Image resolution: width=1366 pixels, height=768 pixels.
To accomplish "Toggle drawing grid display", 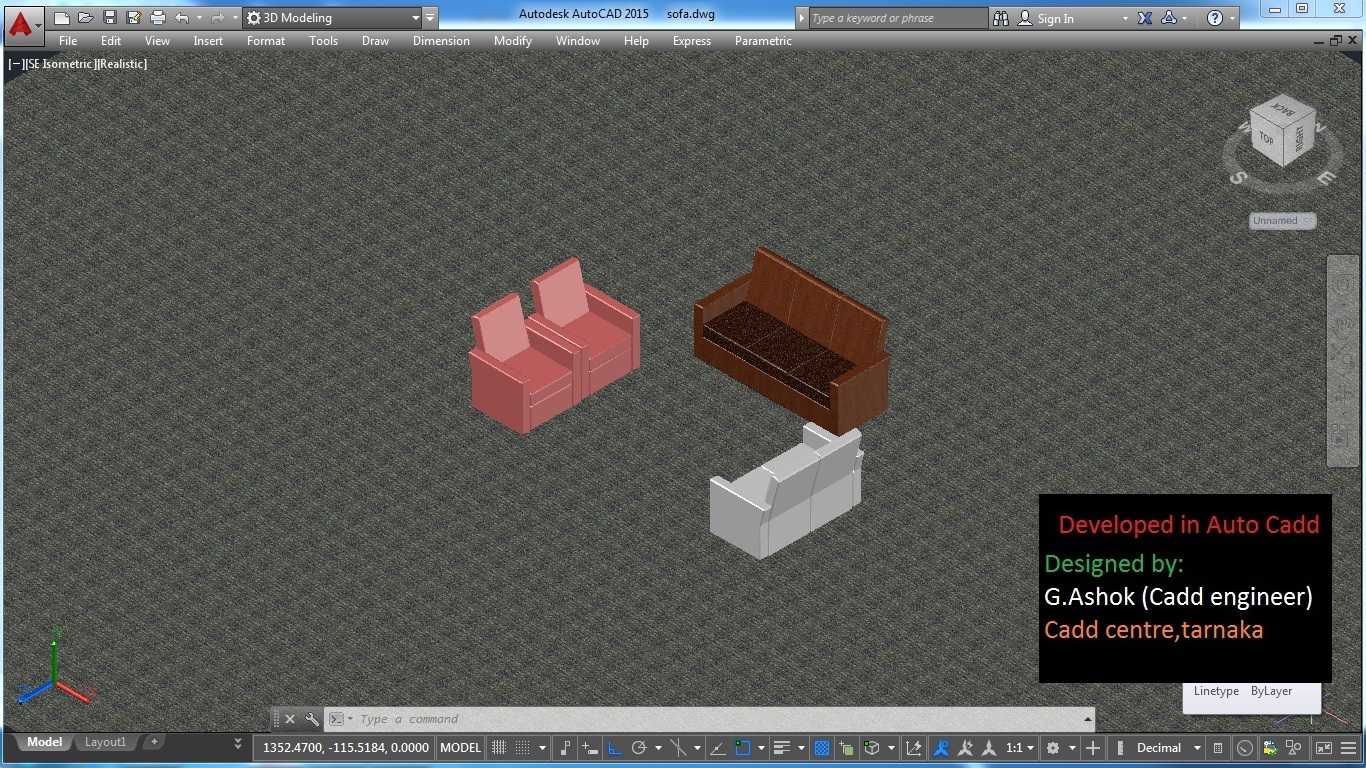I will point(499,747).
